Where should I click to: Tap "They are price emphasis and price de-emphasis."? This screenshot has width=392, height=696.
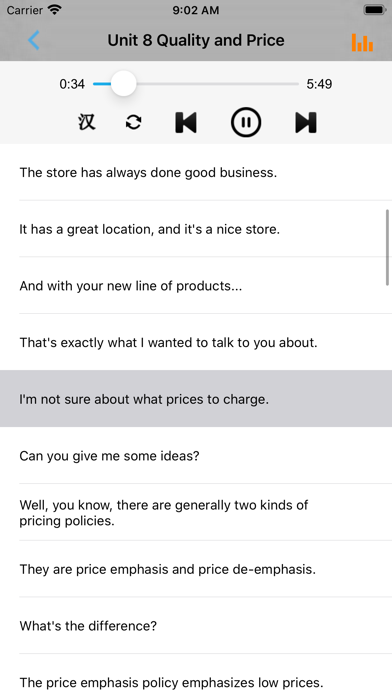[x=196, y=569]
